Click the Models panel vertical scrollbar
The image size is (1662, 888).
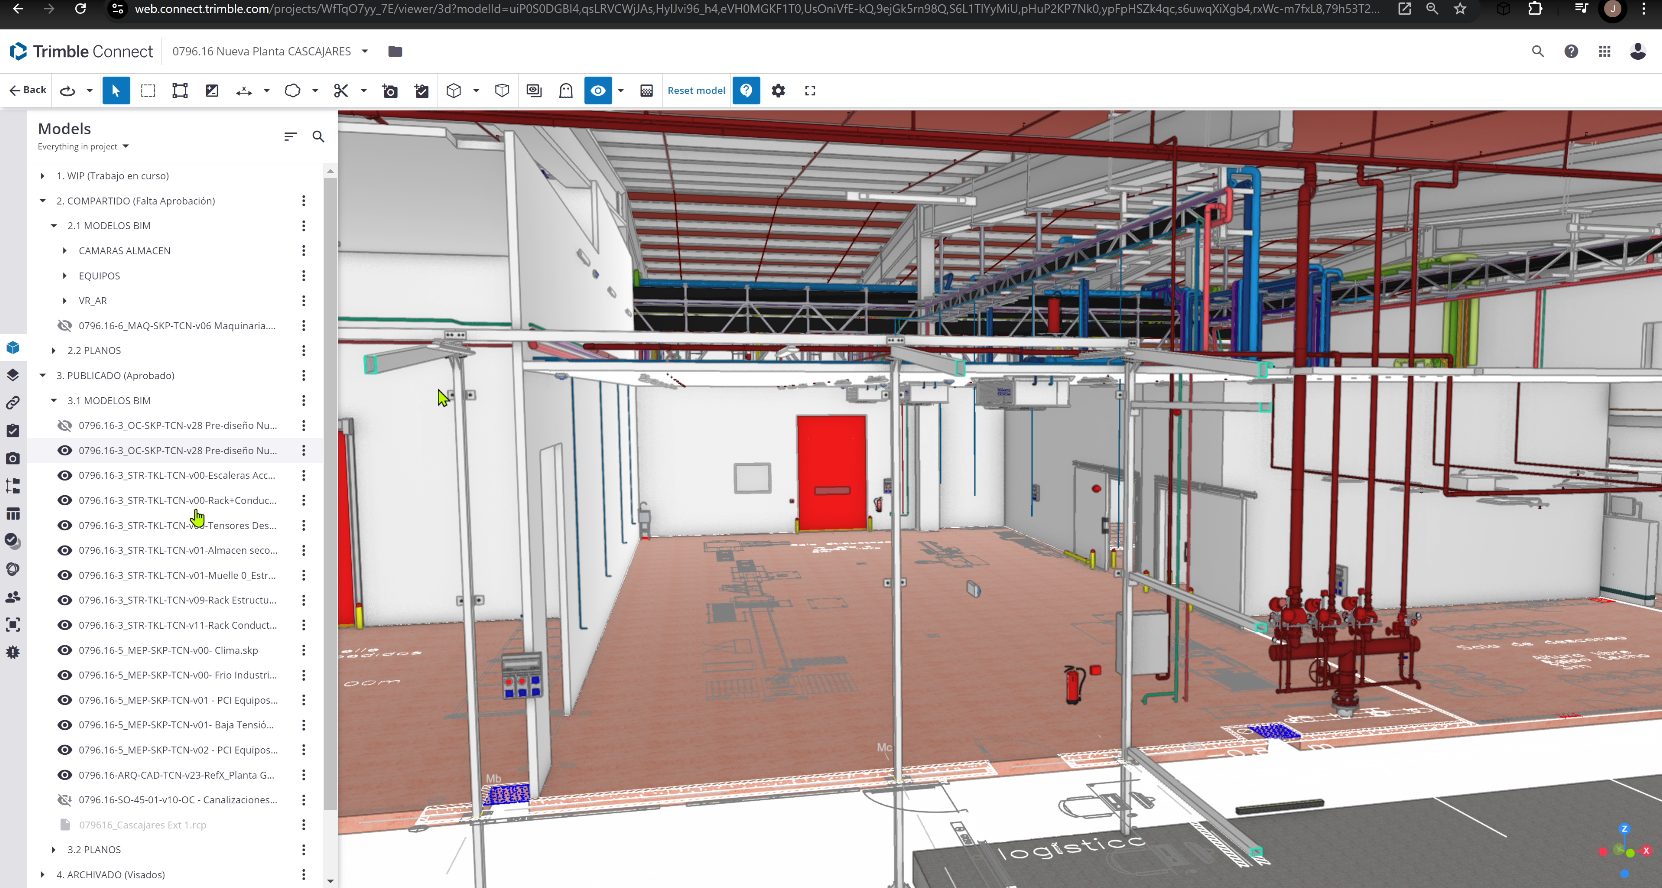tap(330, 500)
